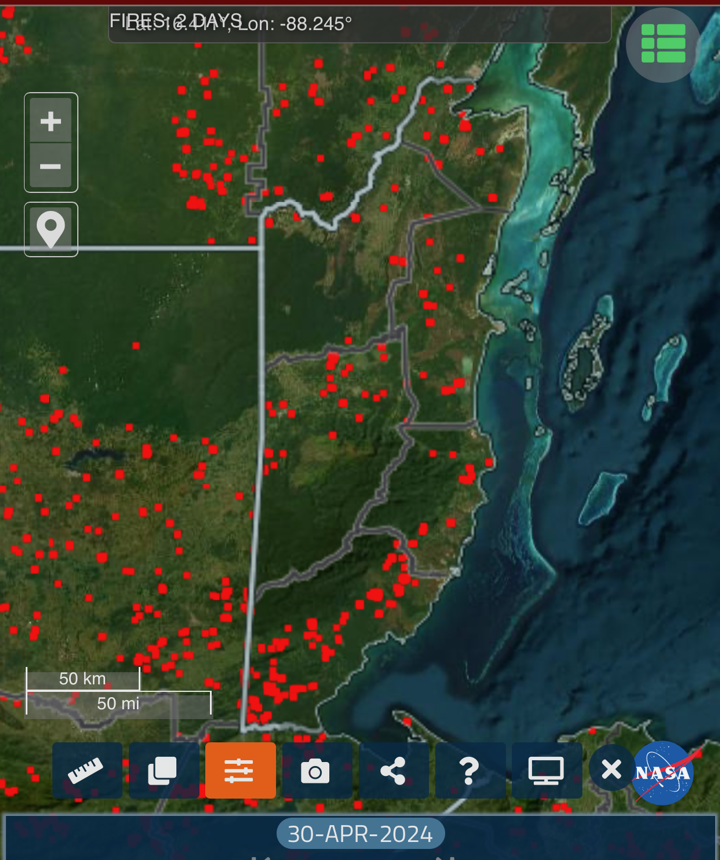Click the 50 mi scale bar

[118, 703]
